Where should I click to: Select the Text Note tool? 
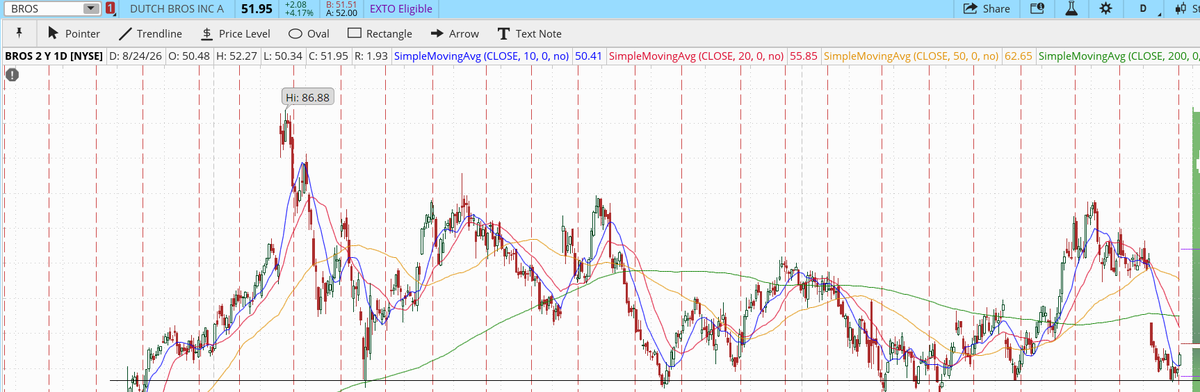pyautogui.click(x=529, y=33)
